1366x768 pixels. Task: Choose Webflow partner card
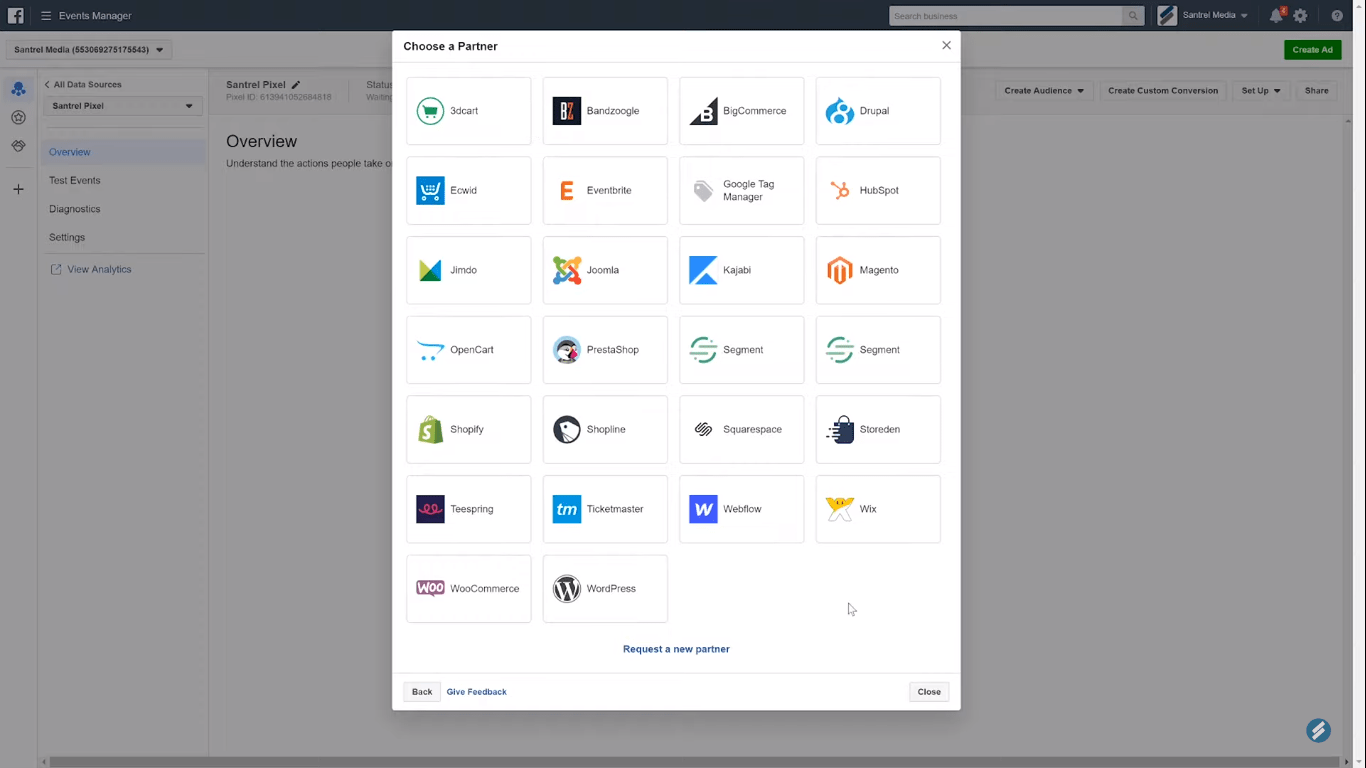tap(741, 509)
